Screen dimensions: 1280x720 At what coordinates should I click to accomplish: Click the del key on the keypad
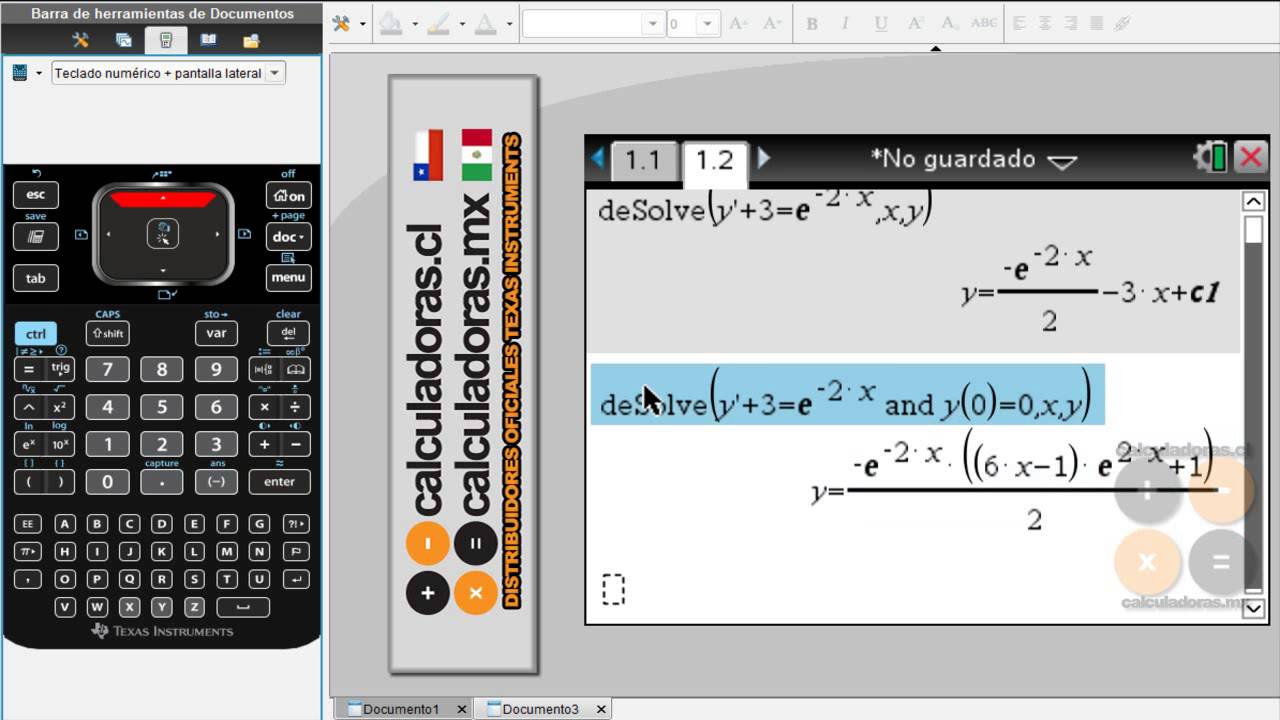[x=288, y=334]
